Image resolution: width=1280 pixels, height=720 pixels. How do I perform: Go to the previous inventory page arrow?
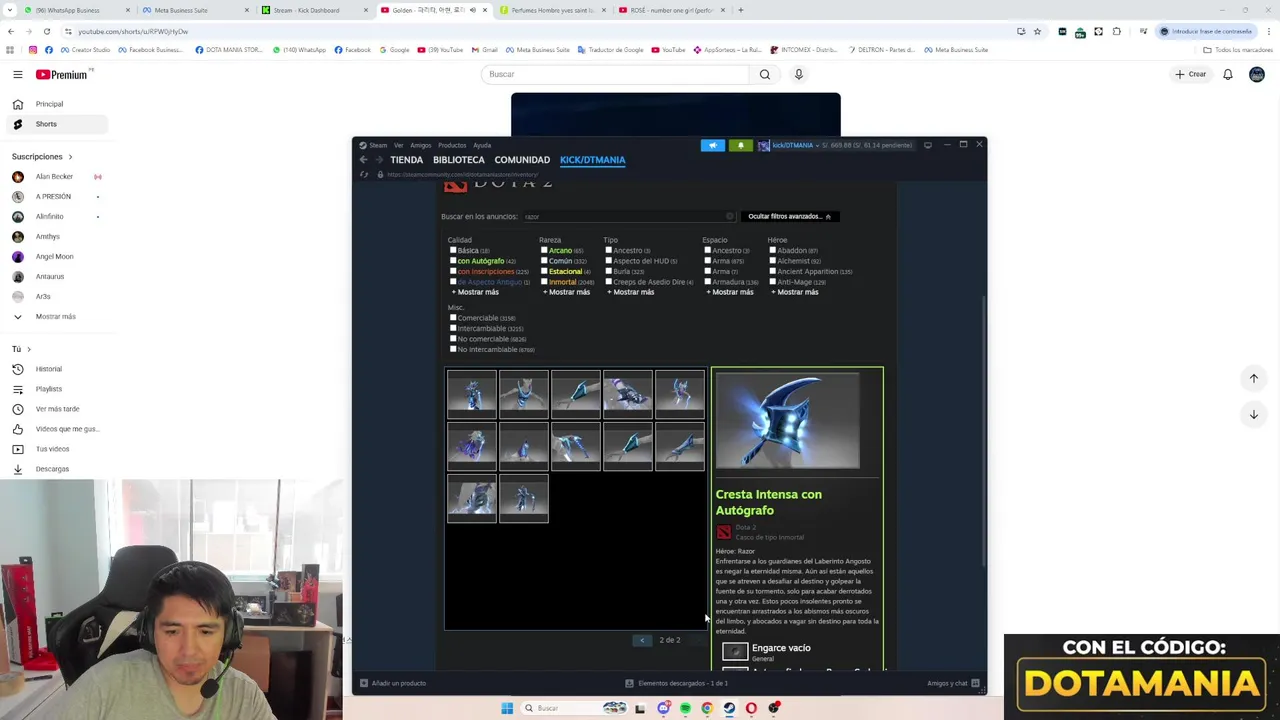click(643, 640)
